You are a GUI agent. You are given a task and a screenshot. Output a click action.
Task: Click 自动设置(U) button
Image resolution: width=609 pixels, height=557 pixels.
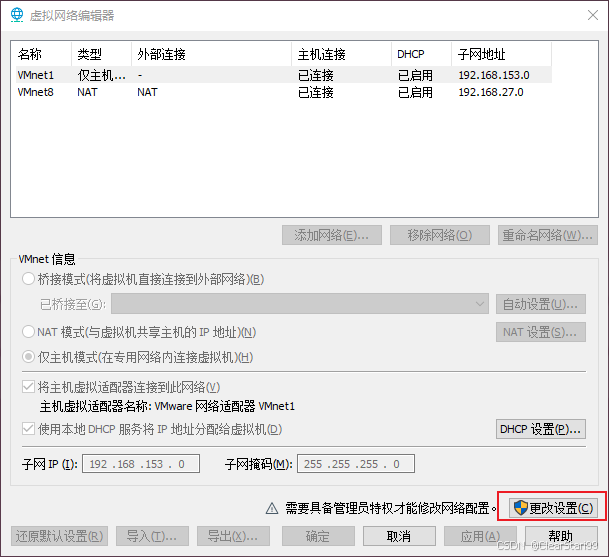tap(541, 304)
